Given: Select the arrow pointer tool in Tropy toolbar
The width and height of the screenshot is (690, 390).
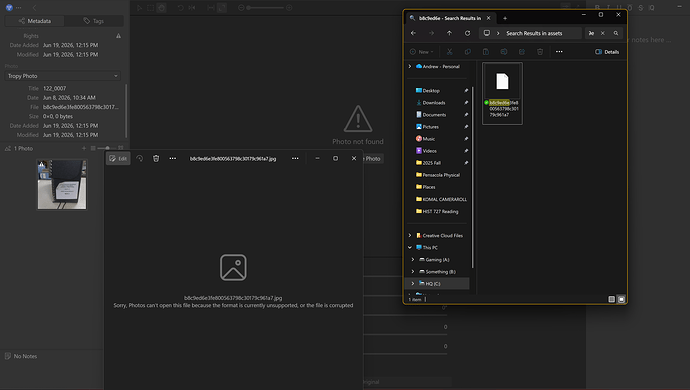Looking at the screenshot, I should 139,7.
